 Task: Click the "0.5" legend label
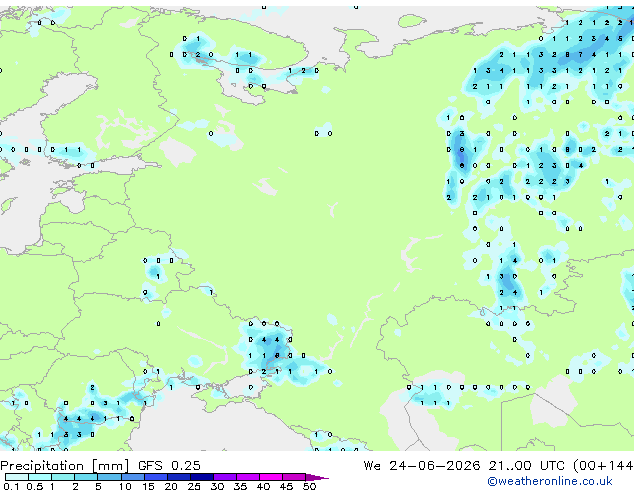(34, 486)
